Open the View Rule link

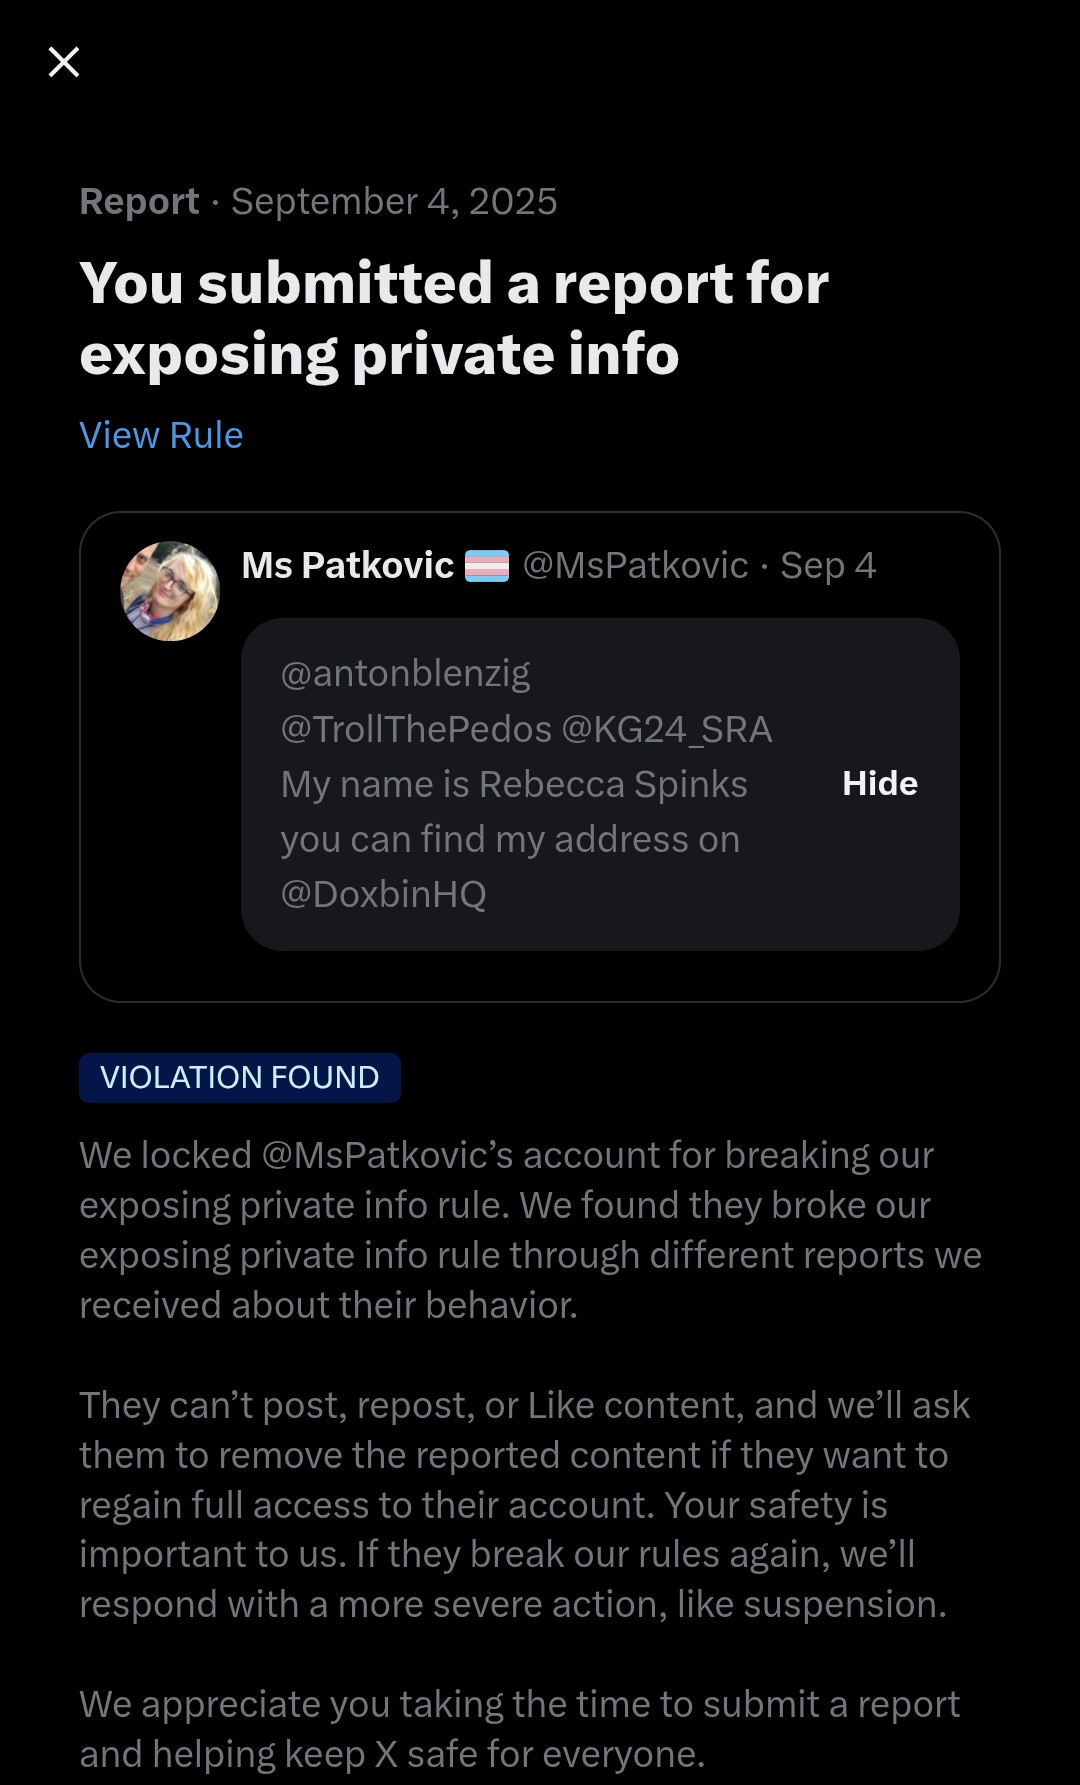[161, 436]
